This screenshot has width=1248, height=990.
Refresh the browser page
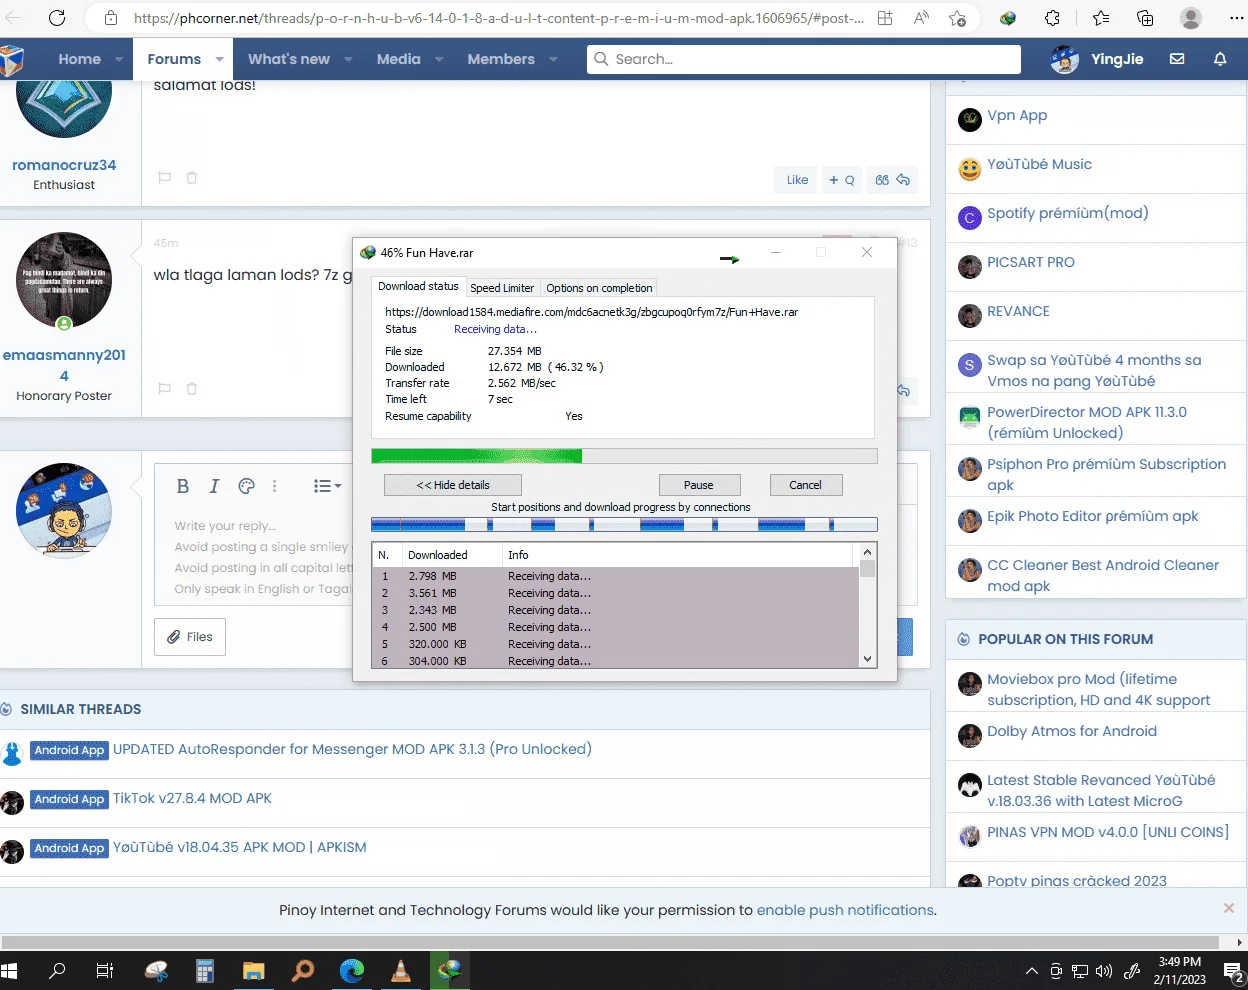click(x=57, y=18)
